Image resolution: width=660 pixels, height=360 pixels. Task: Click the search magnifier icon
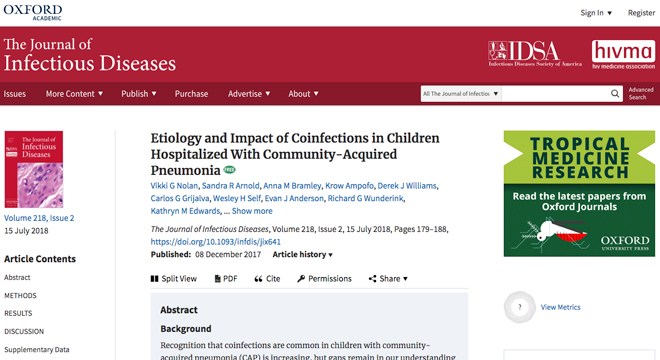click(x=615, y=93)
